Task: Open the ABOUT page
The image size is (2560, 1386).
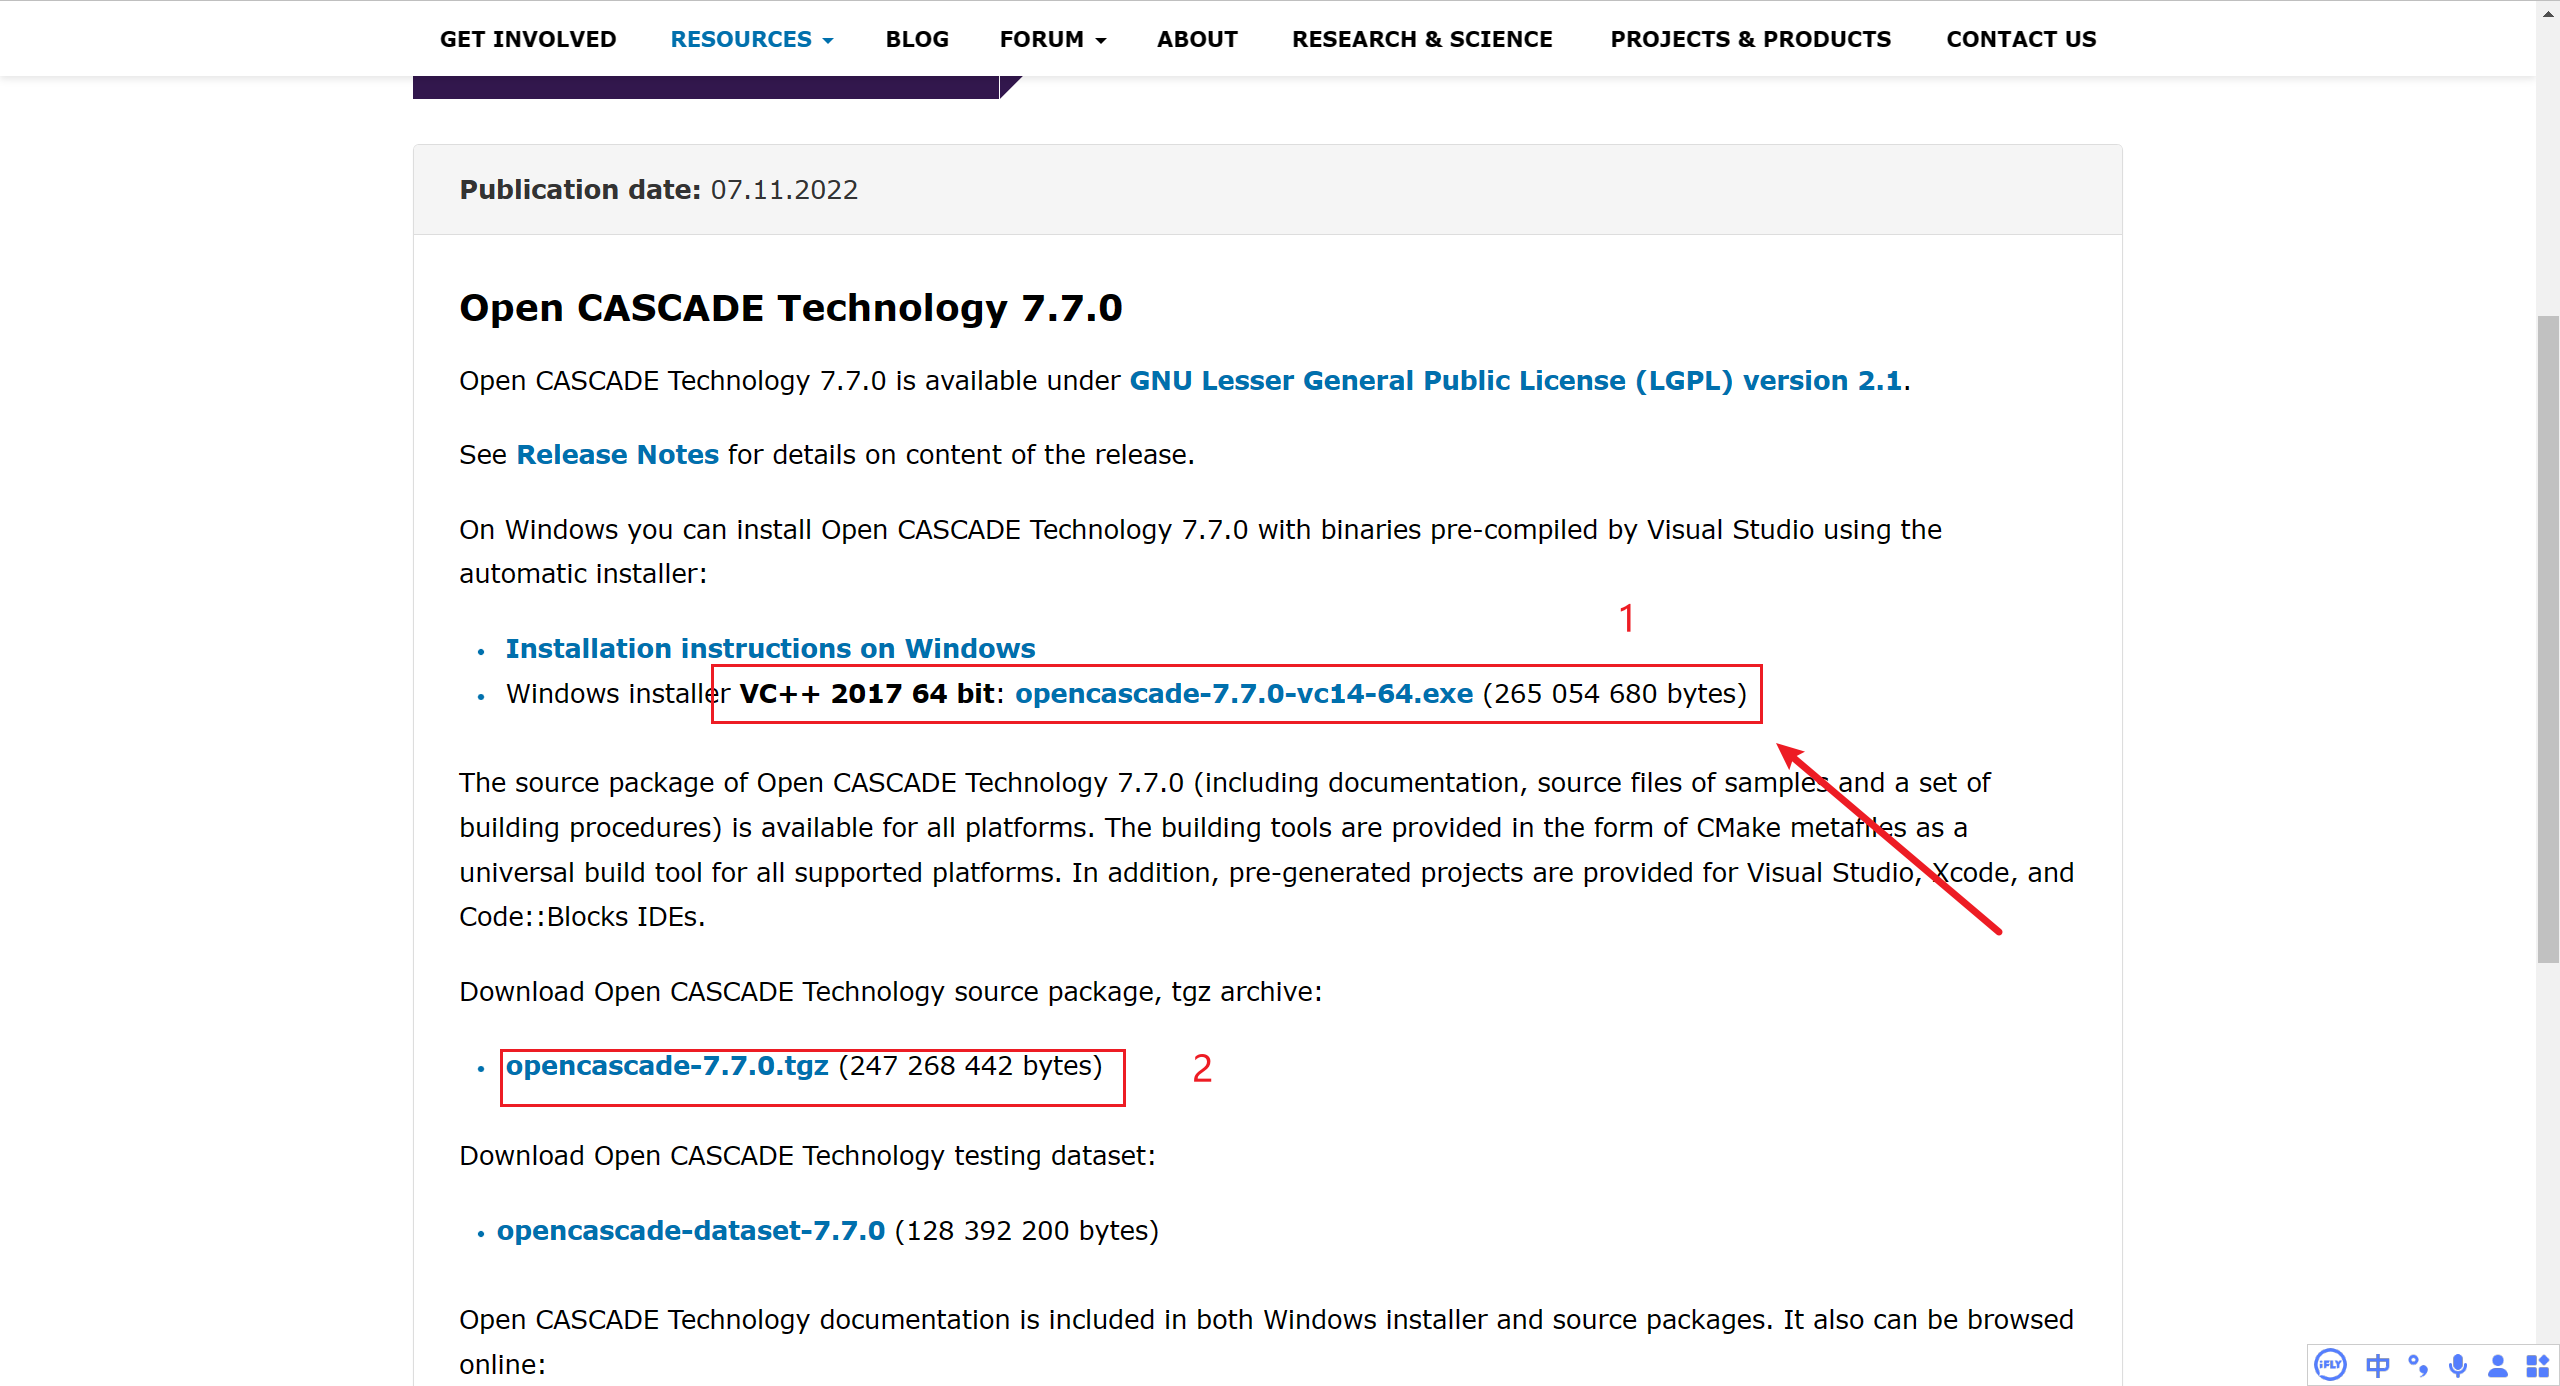Action: pyautogui.click(x=1197, y=39)
